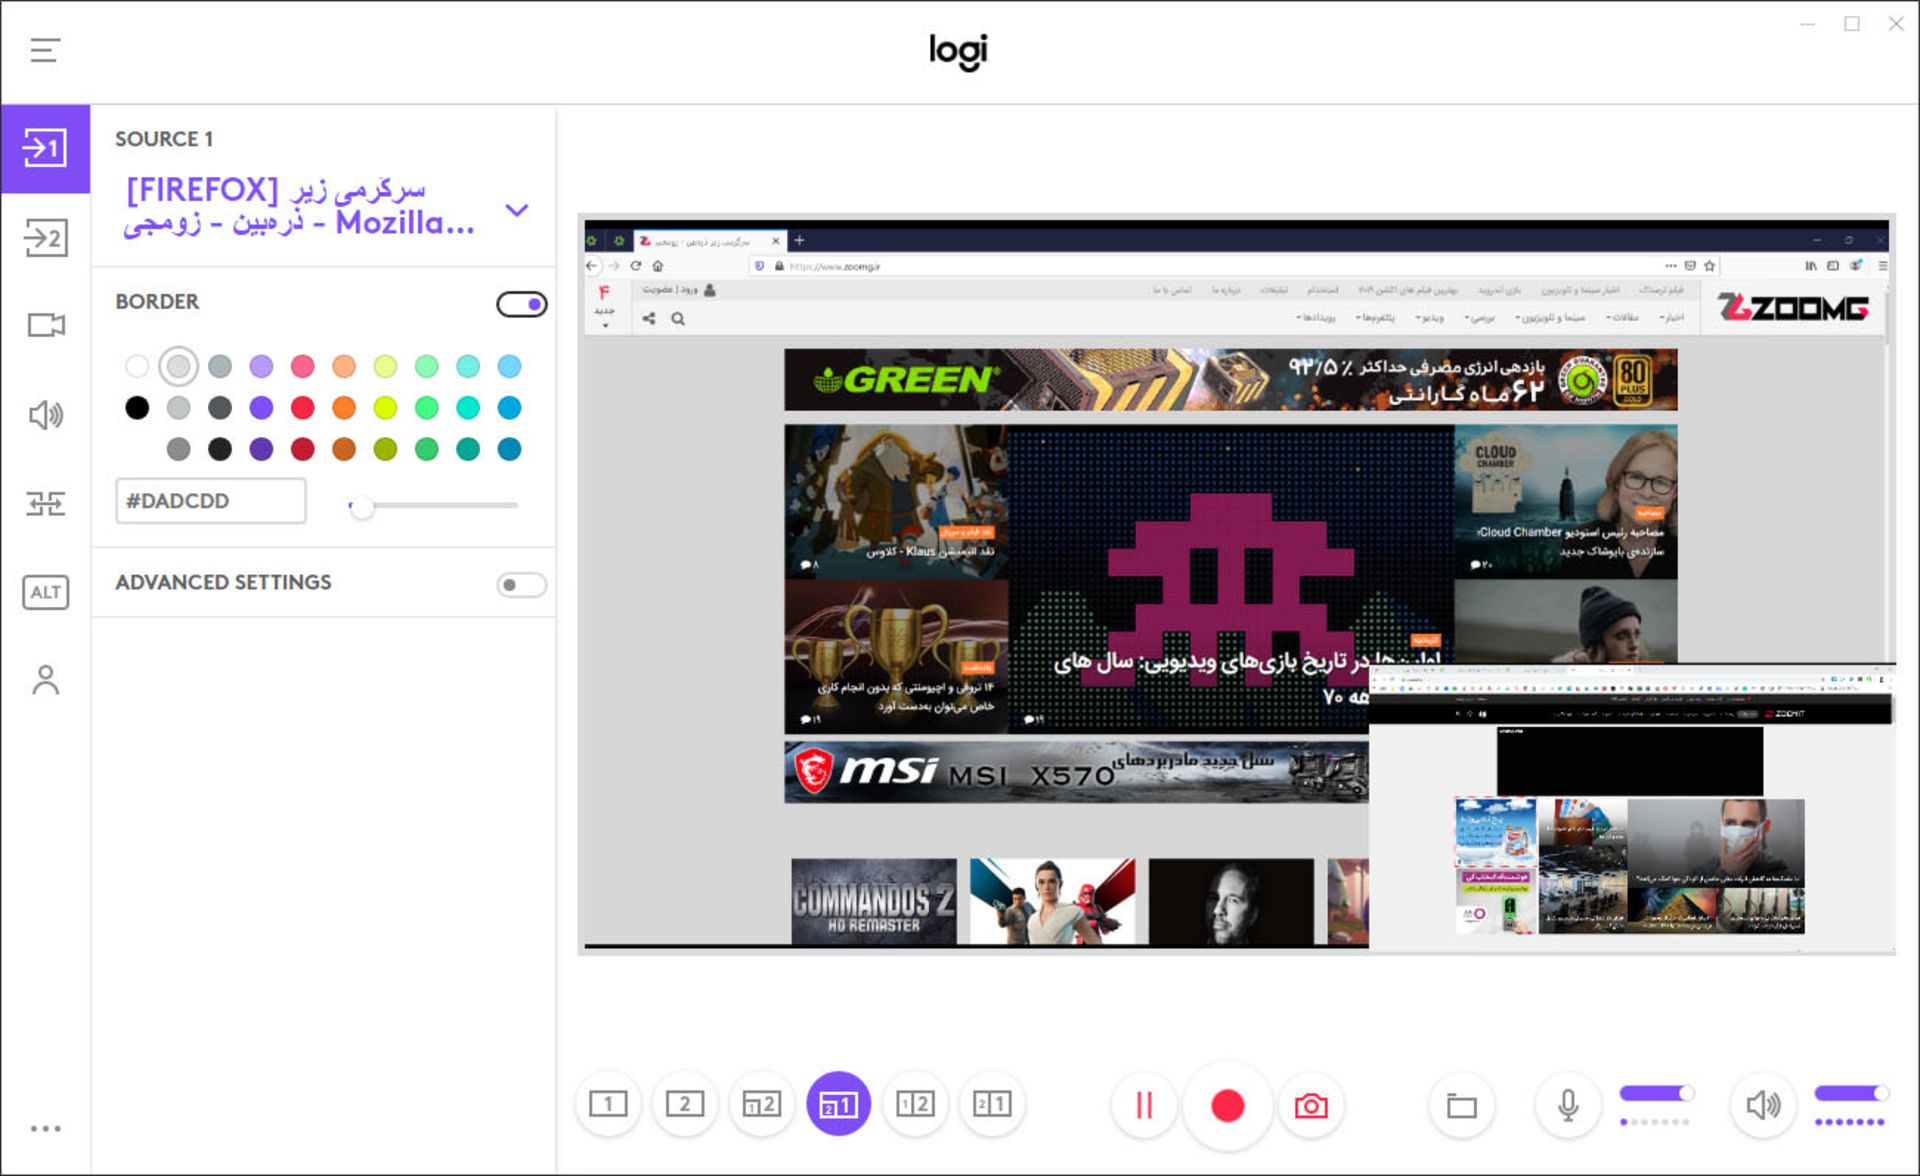Switch to layout showing only source 1
The height and width of the screenshot is (1176, 1920).
[608, 1104]
